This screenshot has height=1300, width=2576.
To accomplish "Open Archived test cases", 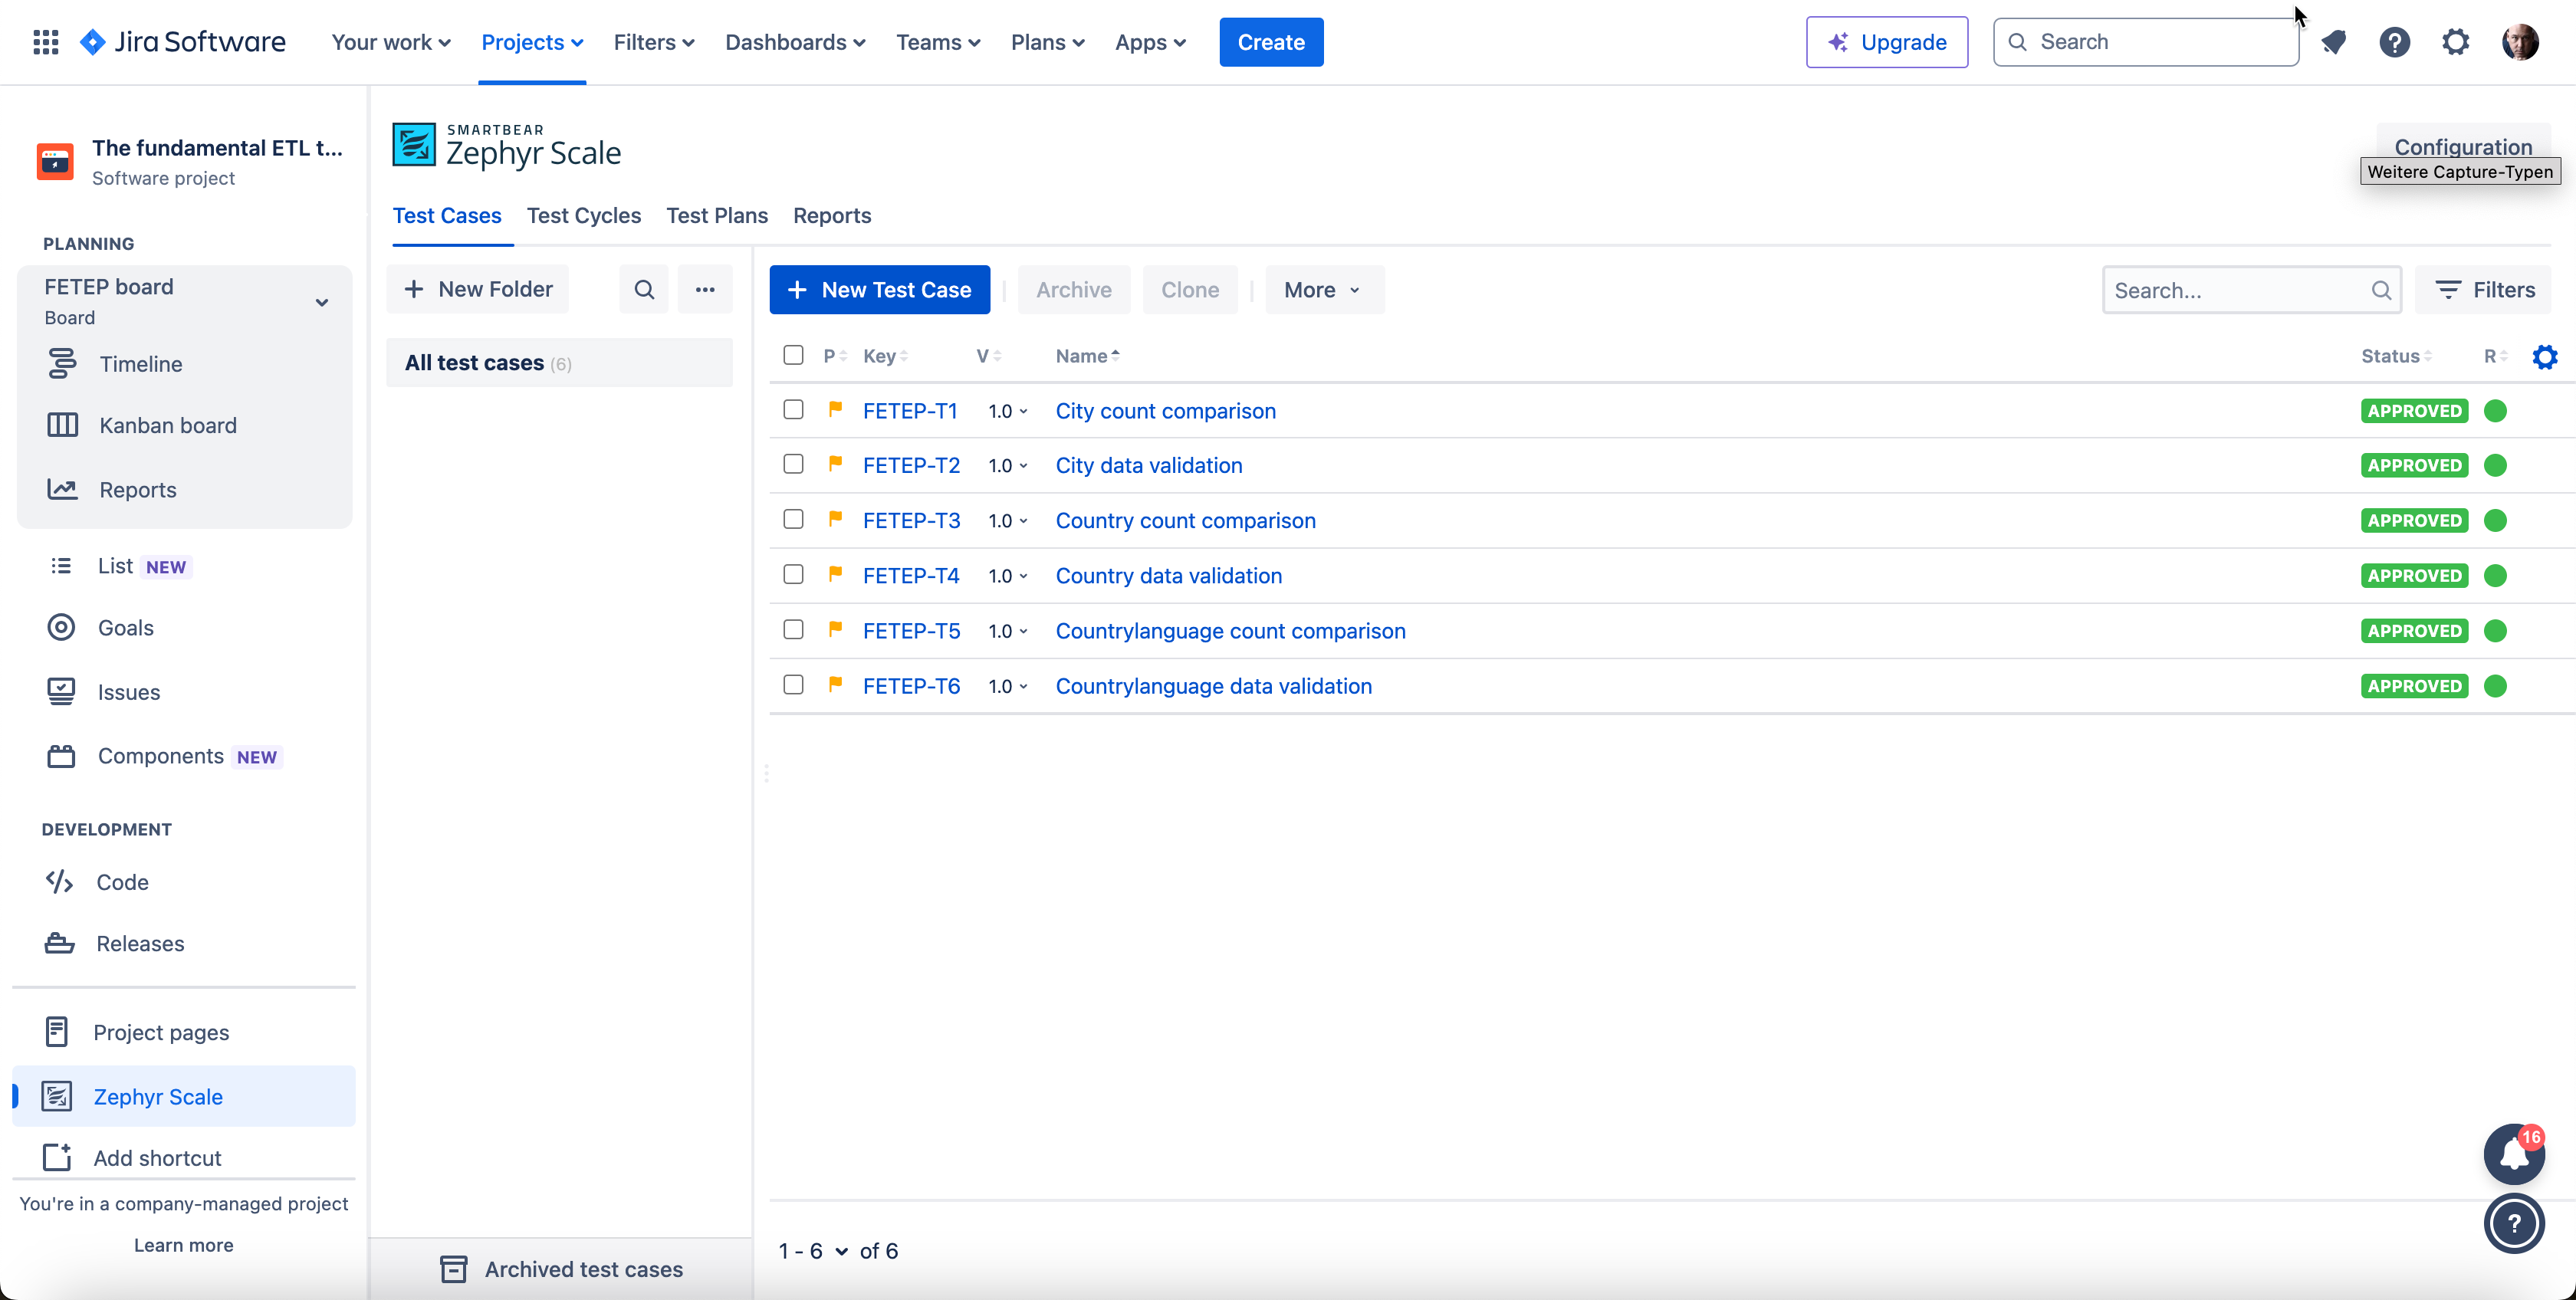I will tap(561, 1269).
